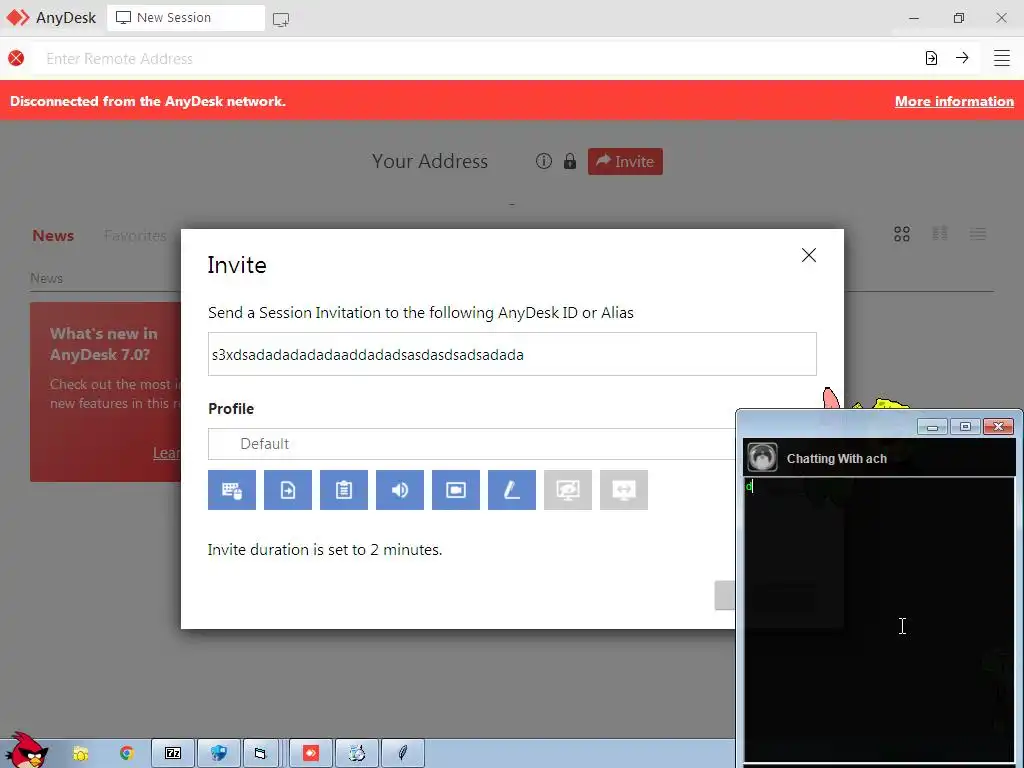Launch Chrome from the taskbar
Screen dimensions: 1024x768
click(x=127, y=753)
